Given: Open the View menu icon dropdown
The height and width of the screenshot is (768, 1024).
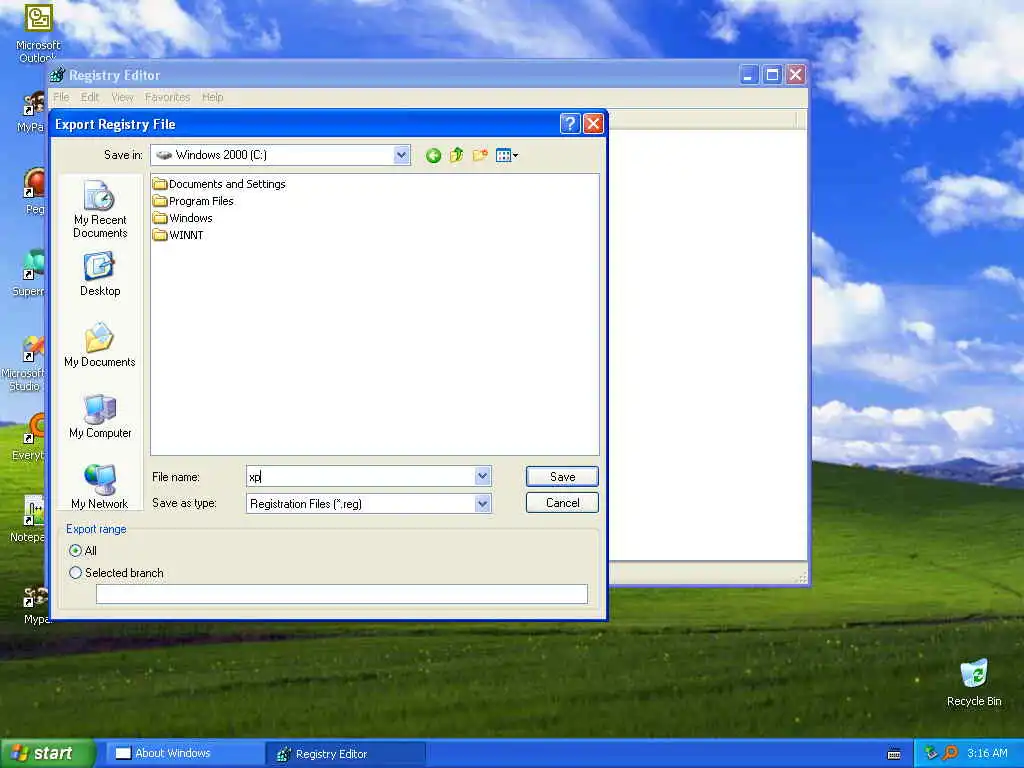Looking at the screenshot, I should (507, 155).
